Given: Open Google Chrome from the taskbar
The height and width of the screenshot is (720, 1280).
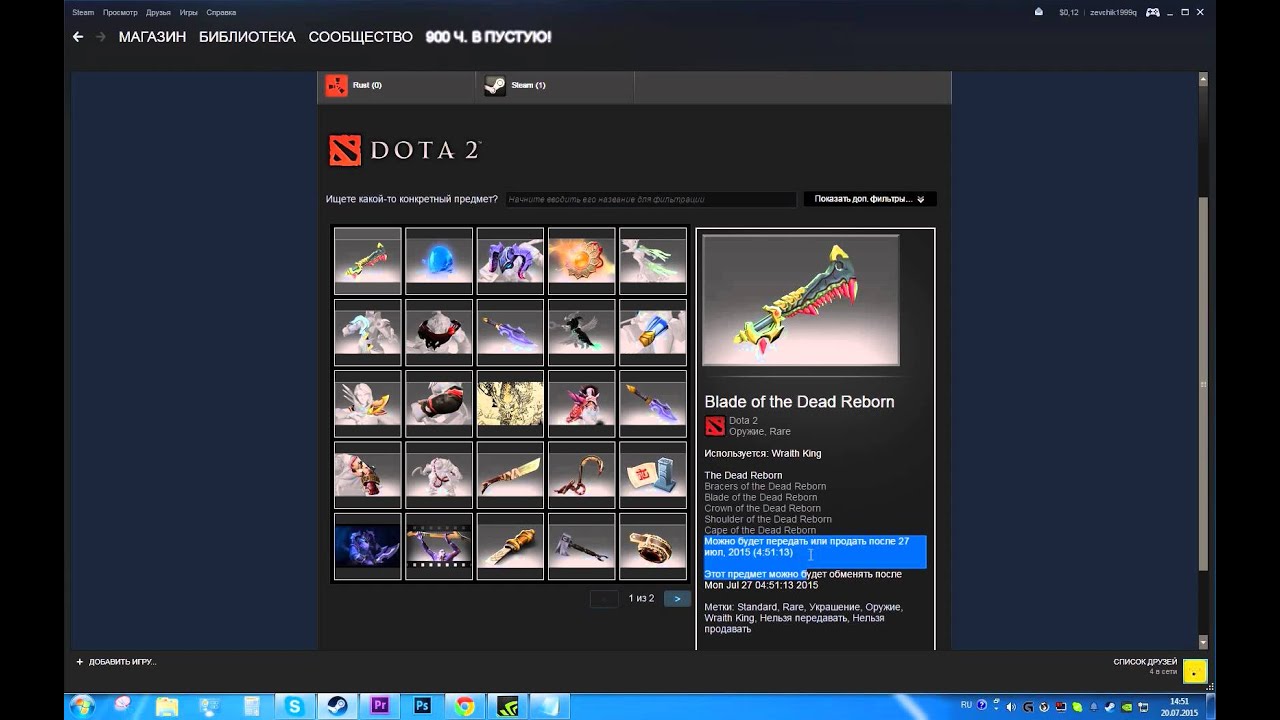Looking at the screenshot, I should (464, 706).
